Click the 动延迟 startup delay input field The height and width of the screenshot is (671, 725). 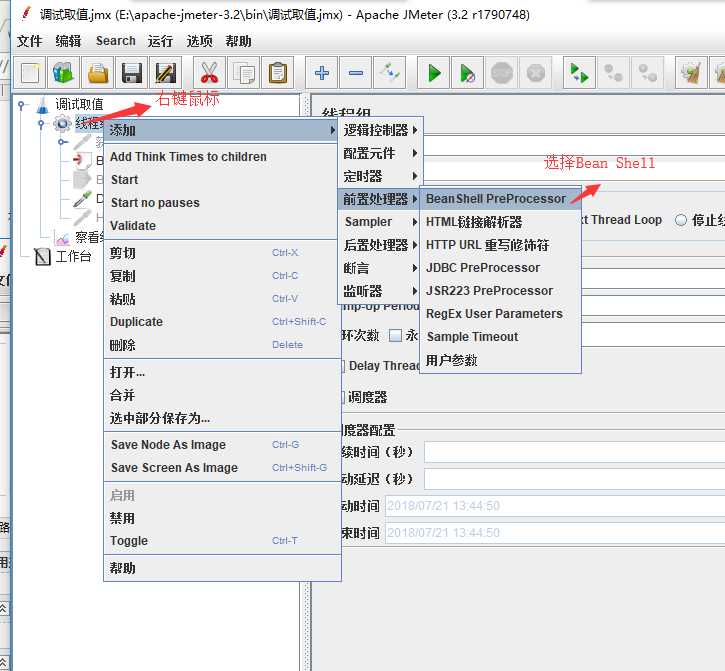(x=574, y=479)
